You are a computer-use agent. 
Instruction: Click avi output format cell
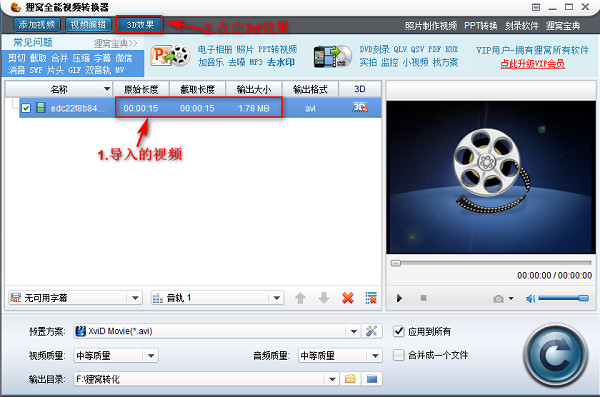tap(310, 108)
